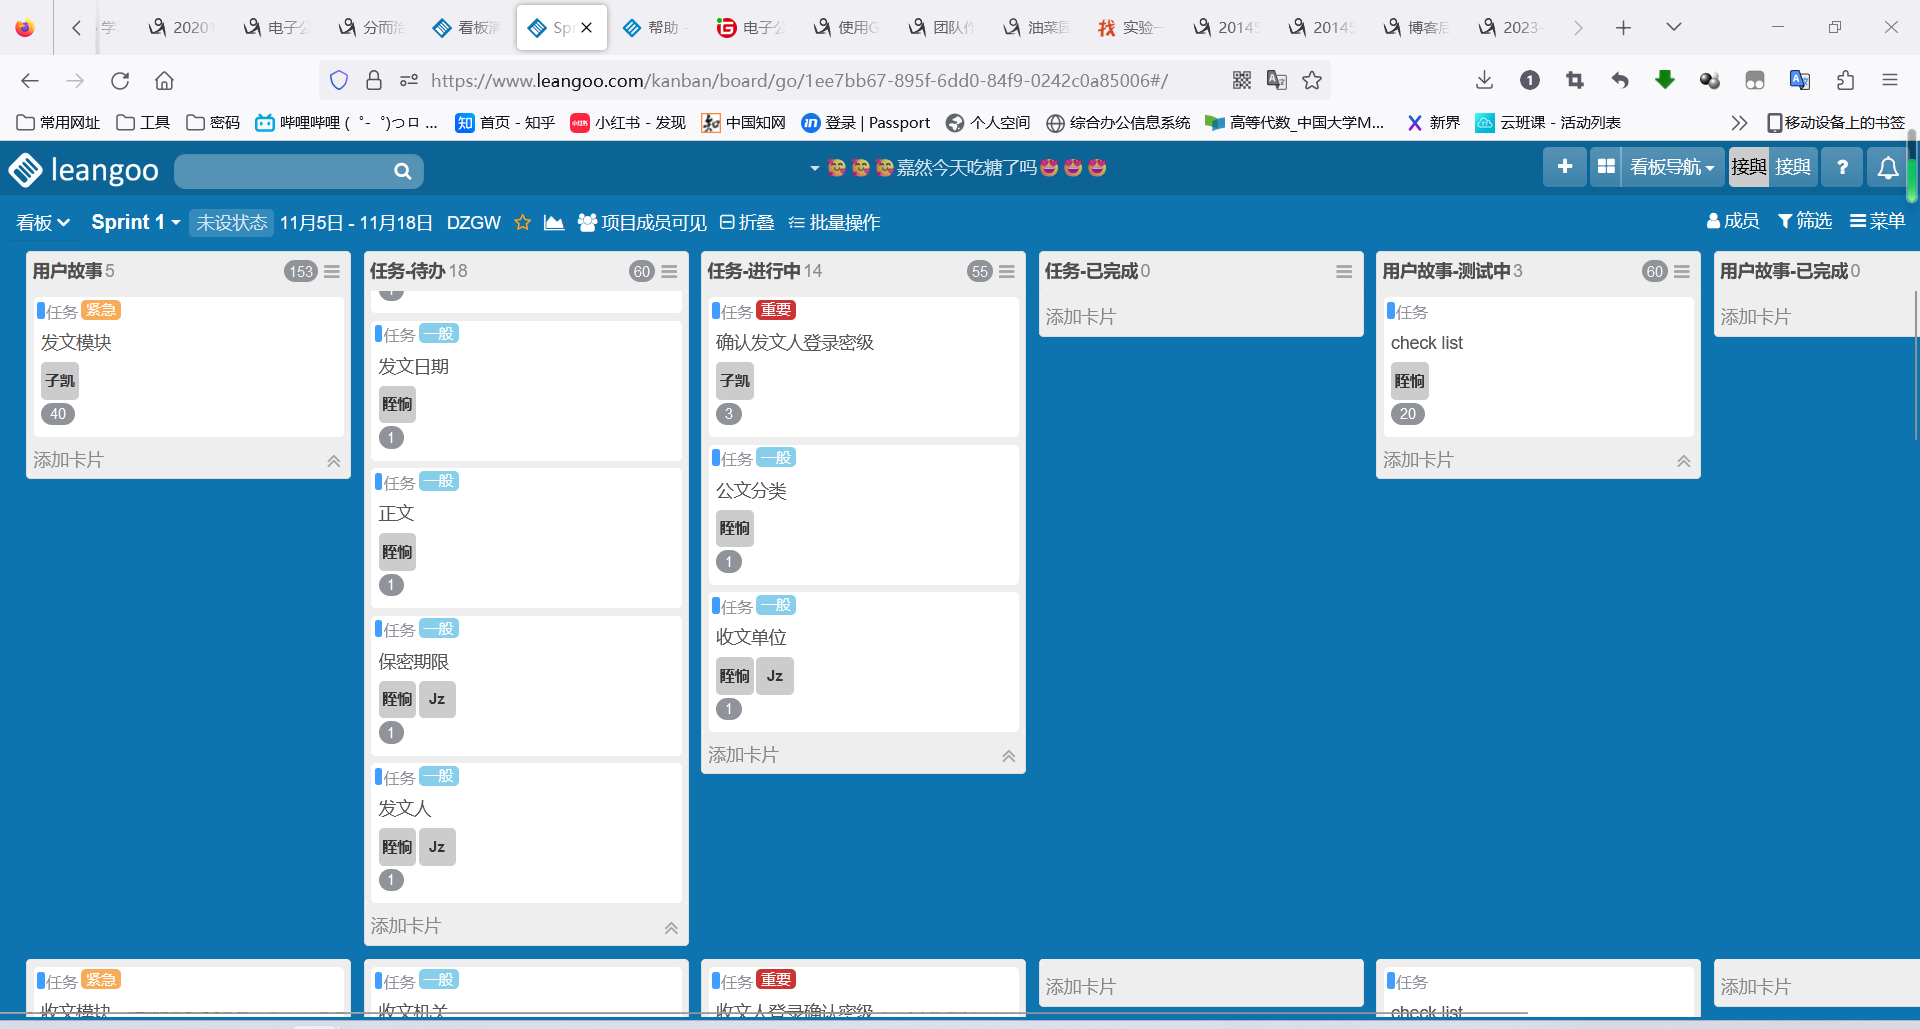Open notifications bell
This screenshot has height=1029, width=1920.
(x=1888, y=167)
